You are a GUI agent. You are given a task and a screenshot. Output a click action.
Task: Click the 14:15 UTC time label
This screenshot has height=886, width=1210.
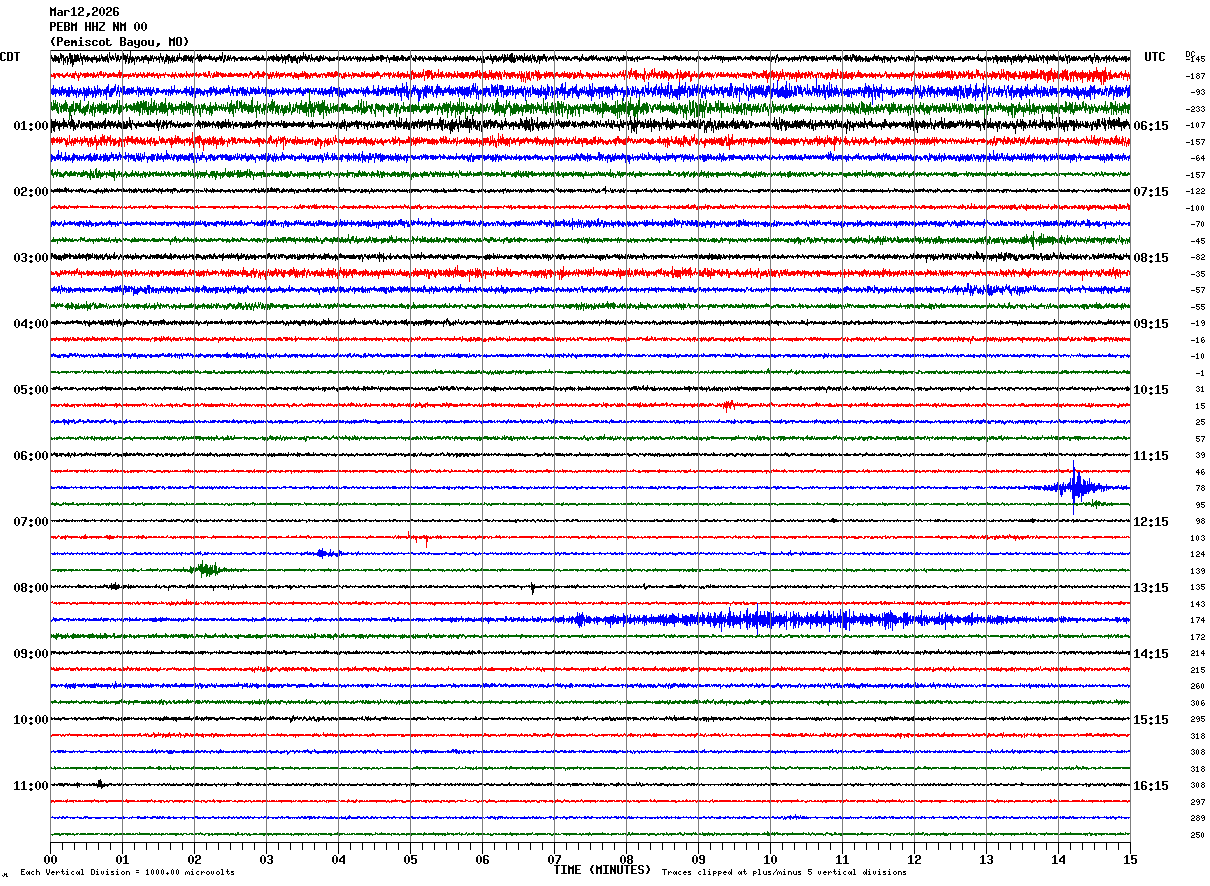pyautogui.click(x=1150, y=654)
